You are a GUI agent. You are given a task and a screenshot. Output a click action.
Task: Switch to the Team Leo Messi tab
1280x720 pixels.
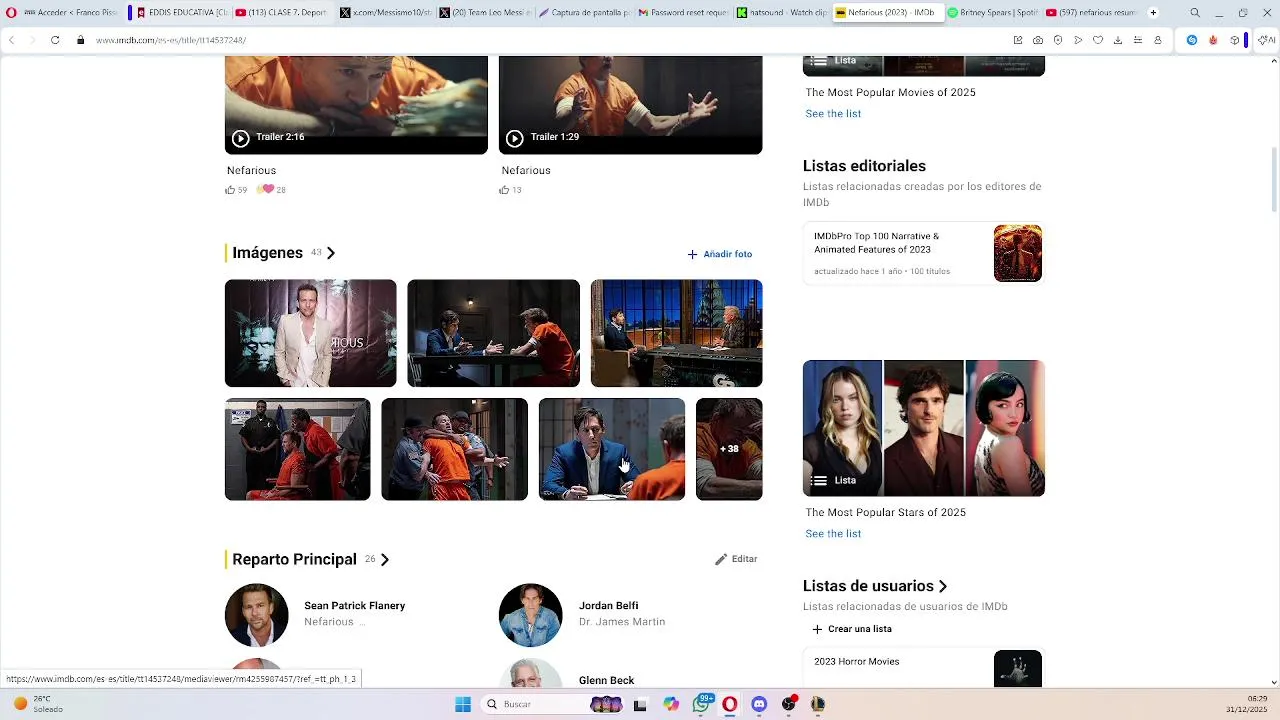pos(483,13)
